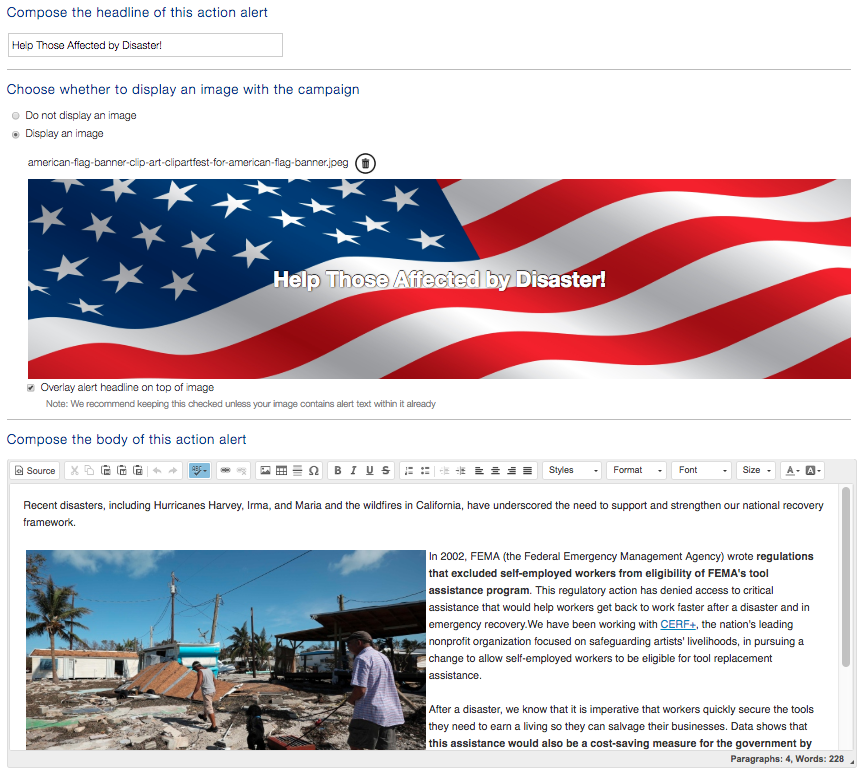This screenshot has width=863, height=774.
Task: Select 'Do not display an image' radio
Action: pyautogui.click(x=15, y=116)
